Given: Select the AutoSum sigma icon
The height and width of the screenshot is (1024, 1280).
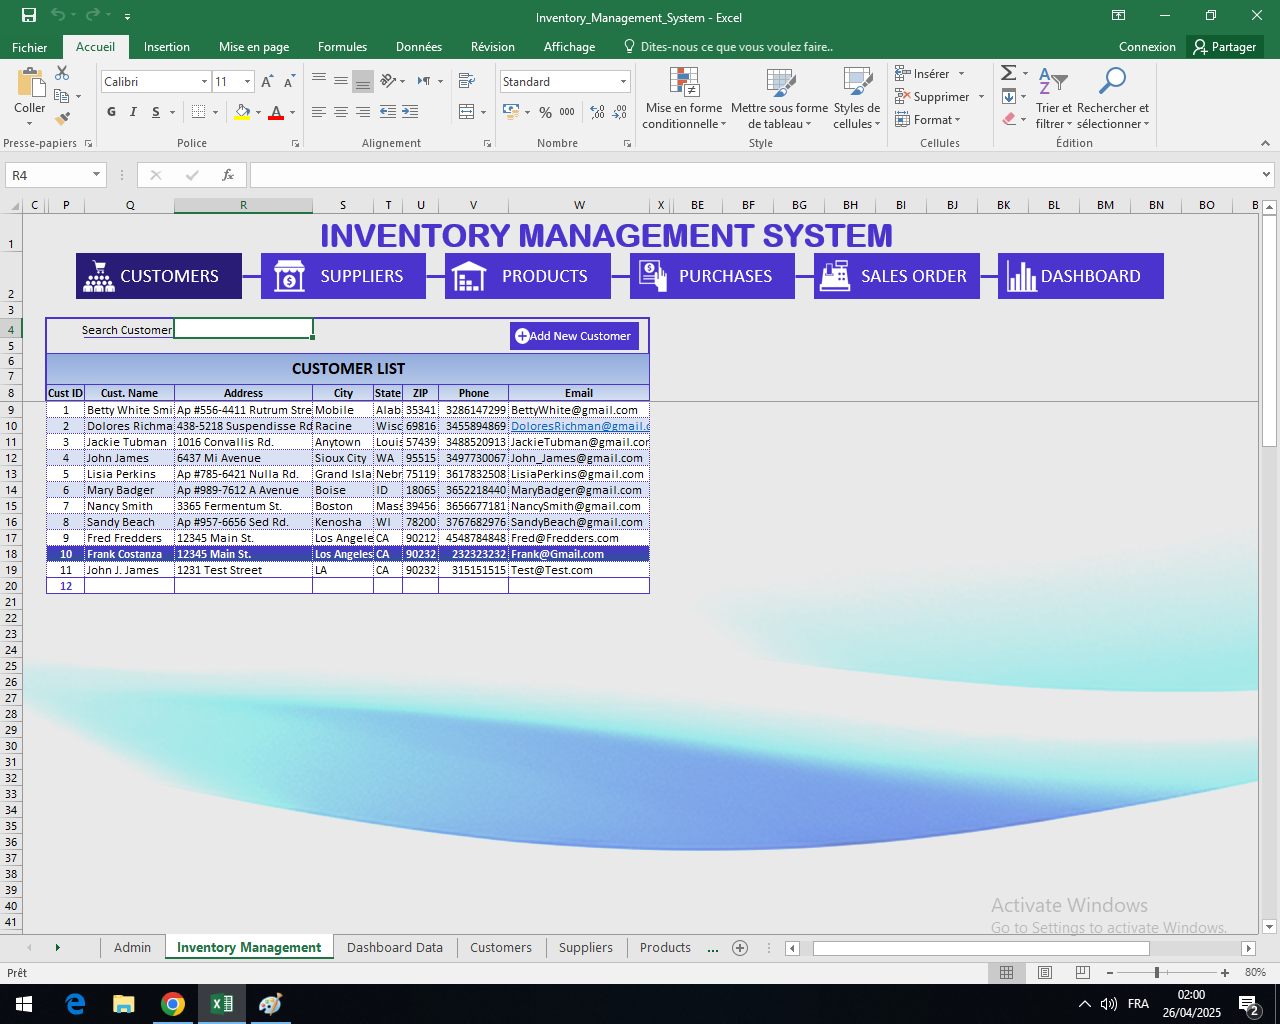Looking at the screenshot, I should [x=1008, y=72].
